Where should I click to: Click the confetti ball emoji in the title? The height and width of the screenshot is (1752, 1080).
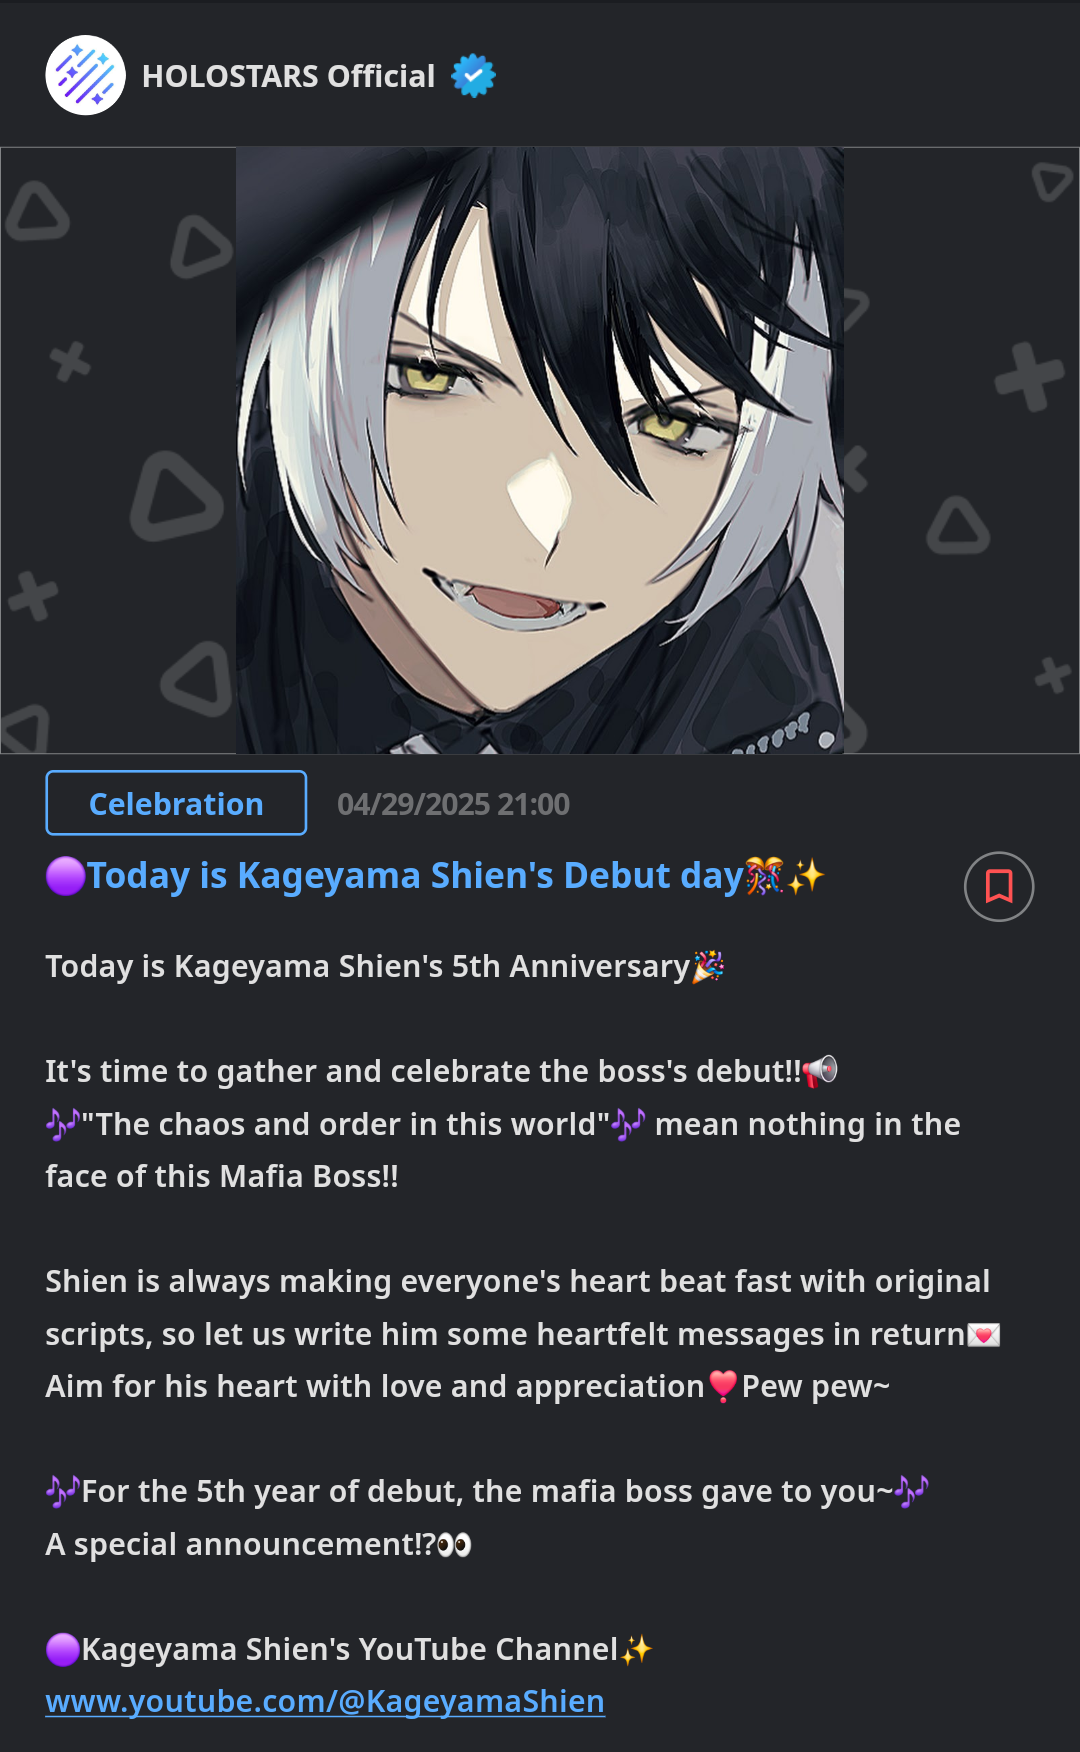tap(765, 876)
